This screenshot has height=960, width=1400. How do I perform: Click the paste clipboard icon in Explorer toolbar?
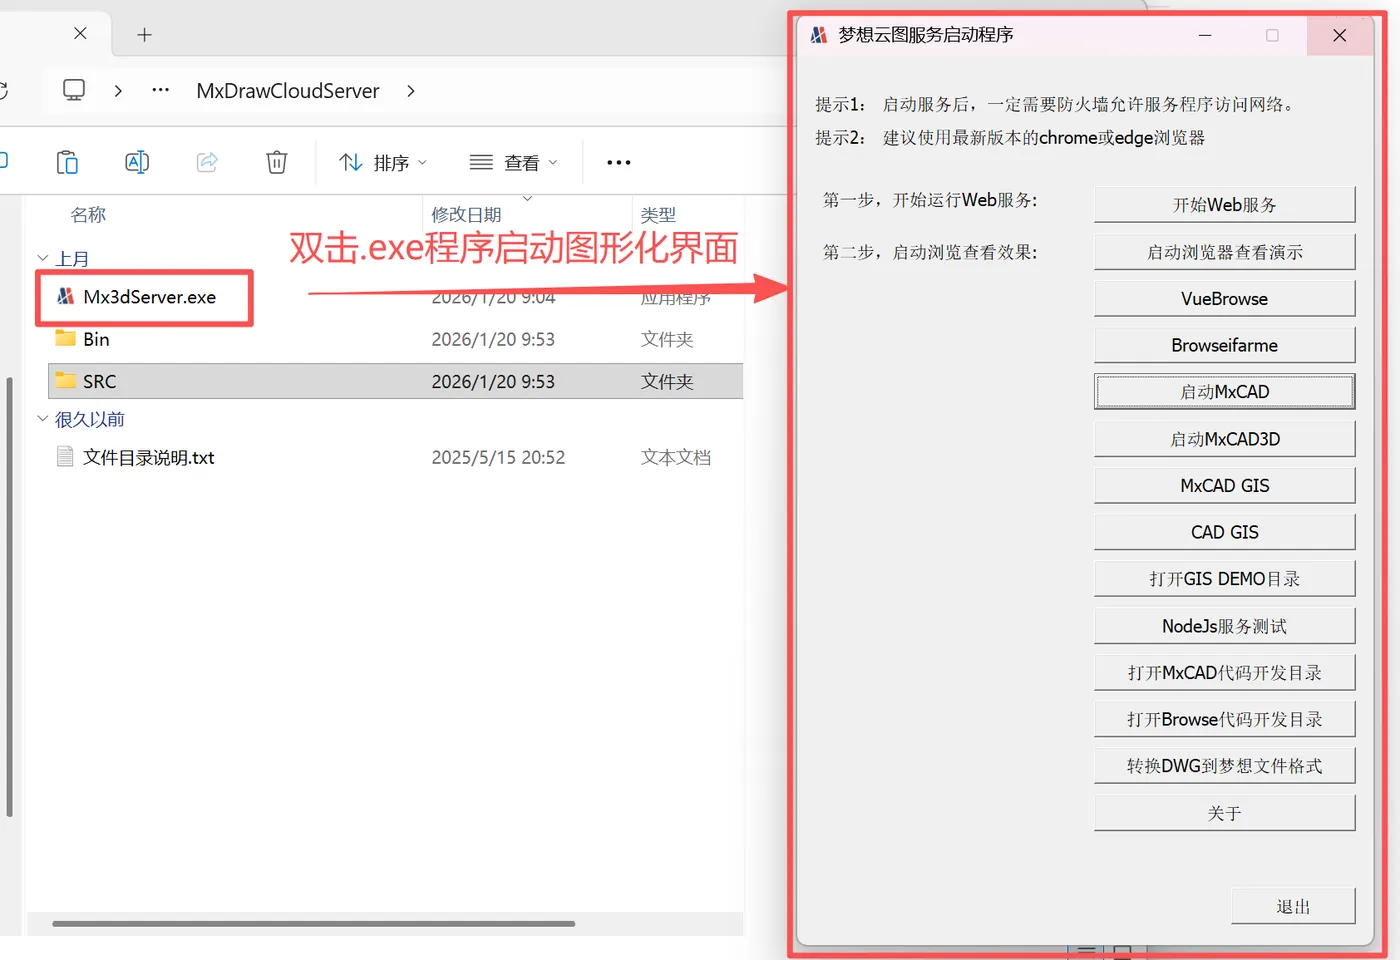click(67, 162)
